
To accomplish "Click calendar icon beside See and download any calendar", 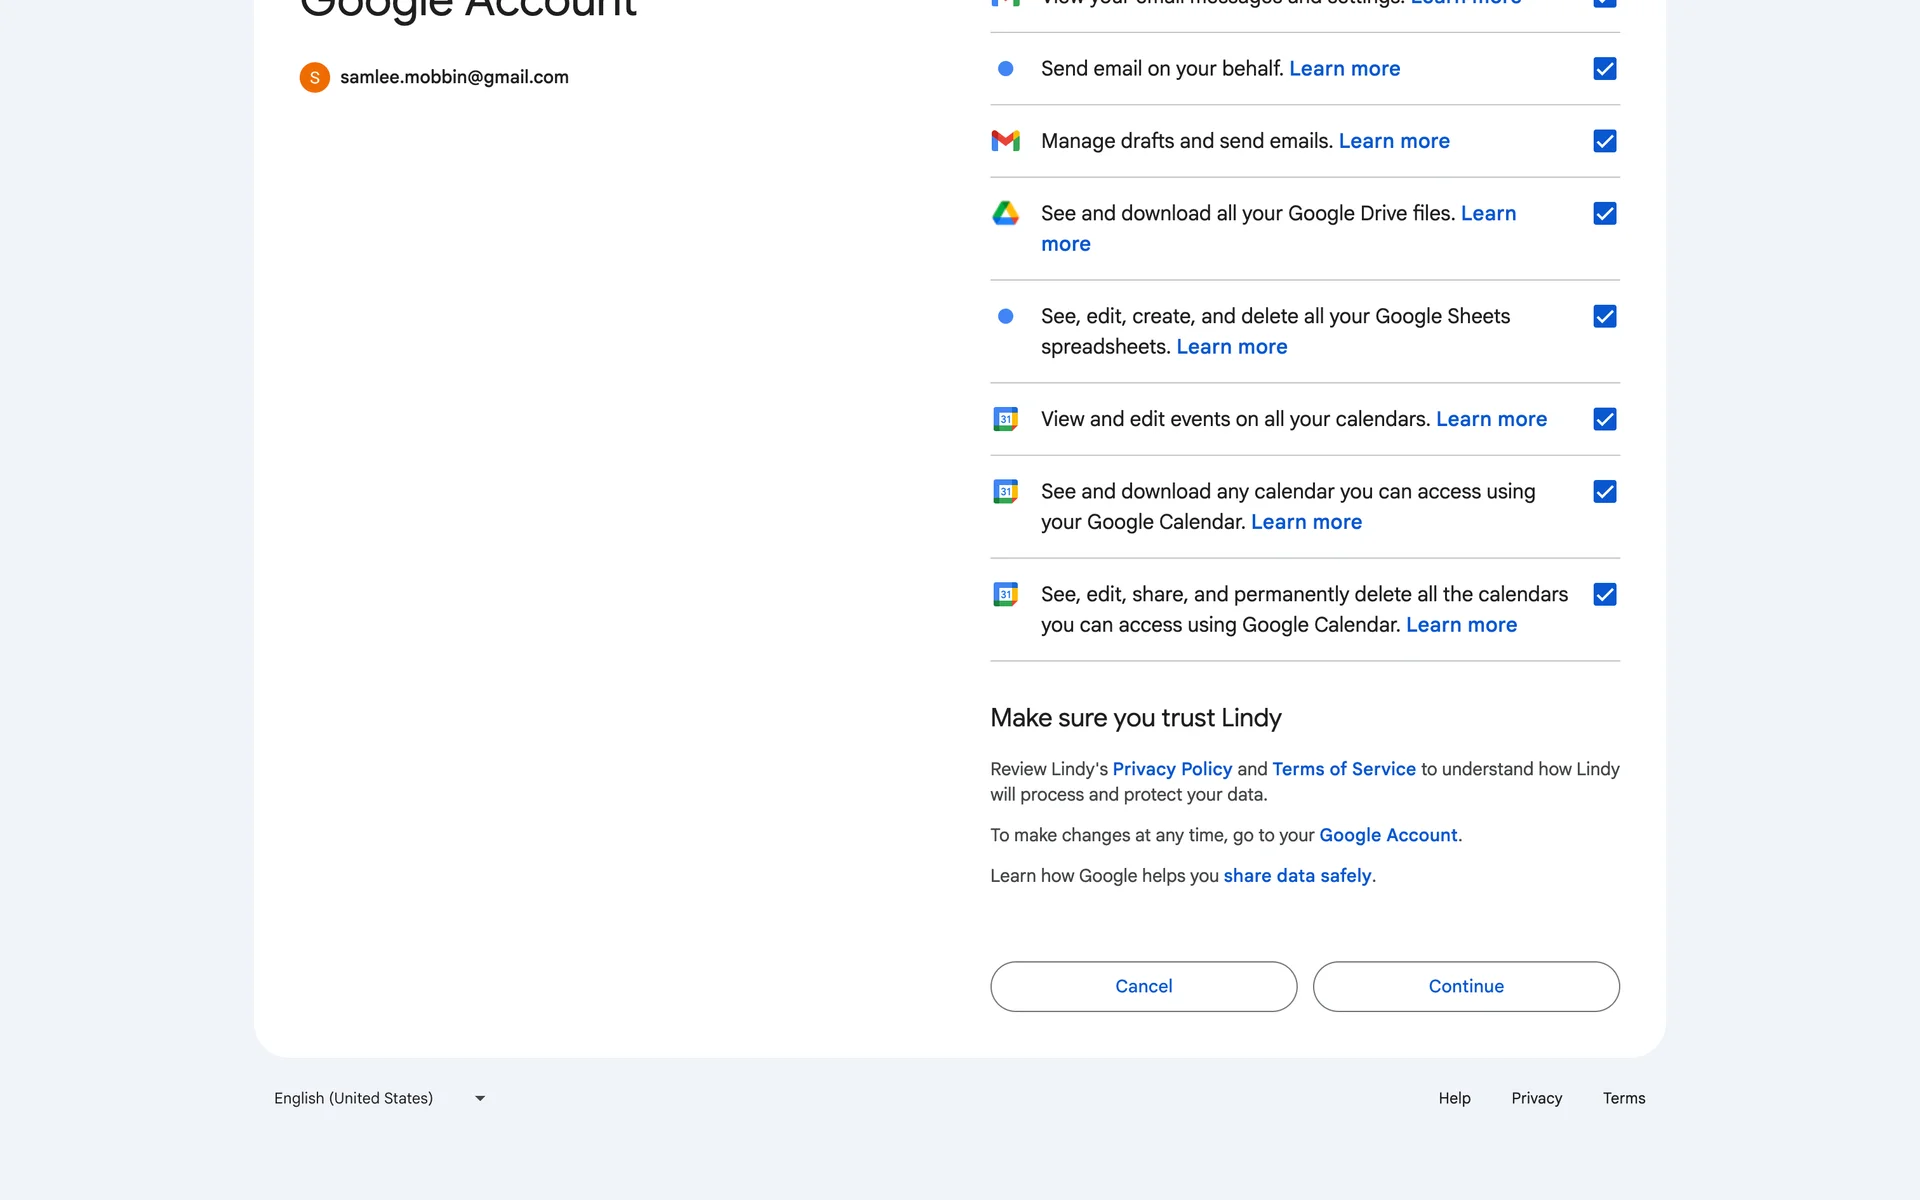I will [x=1005, y=491].
